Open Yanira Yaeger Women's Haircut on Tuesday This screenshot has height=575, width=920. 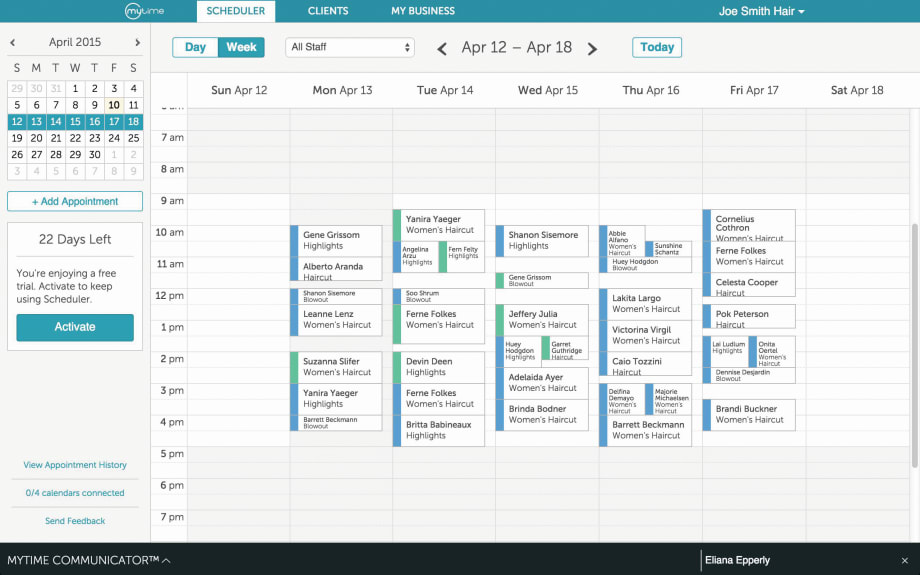pos(439,225)
